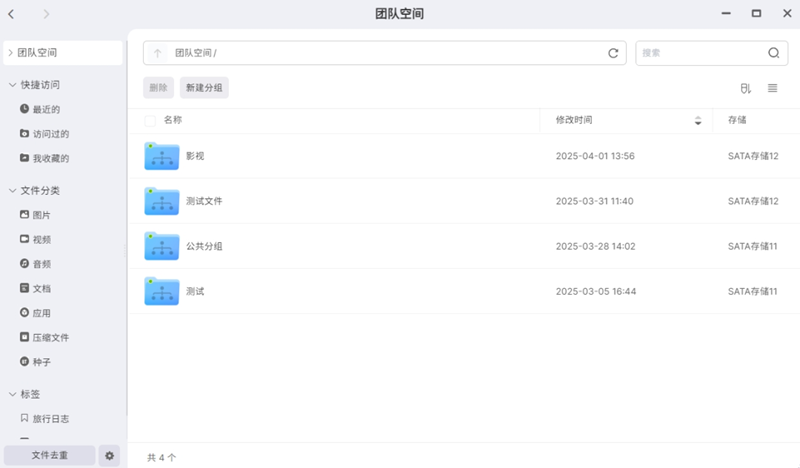Show 种子 file category
This screenshot has height=468, width=800.
coord(35,362)
